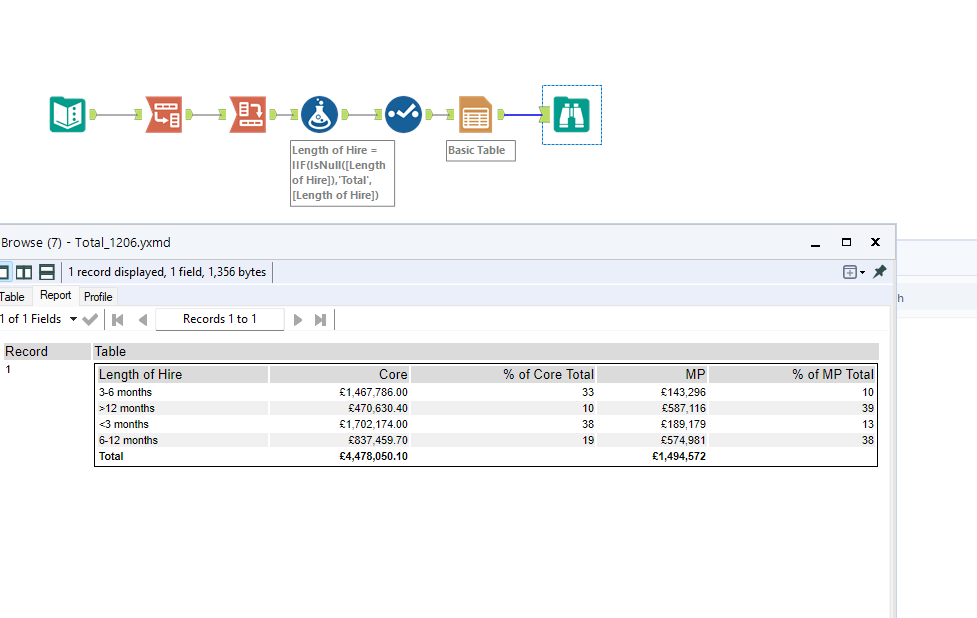Go to the next records page
The image size is (977, 618).
298,319
